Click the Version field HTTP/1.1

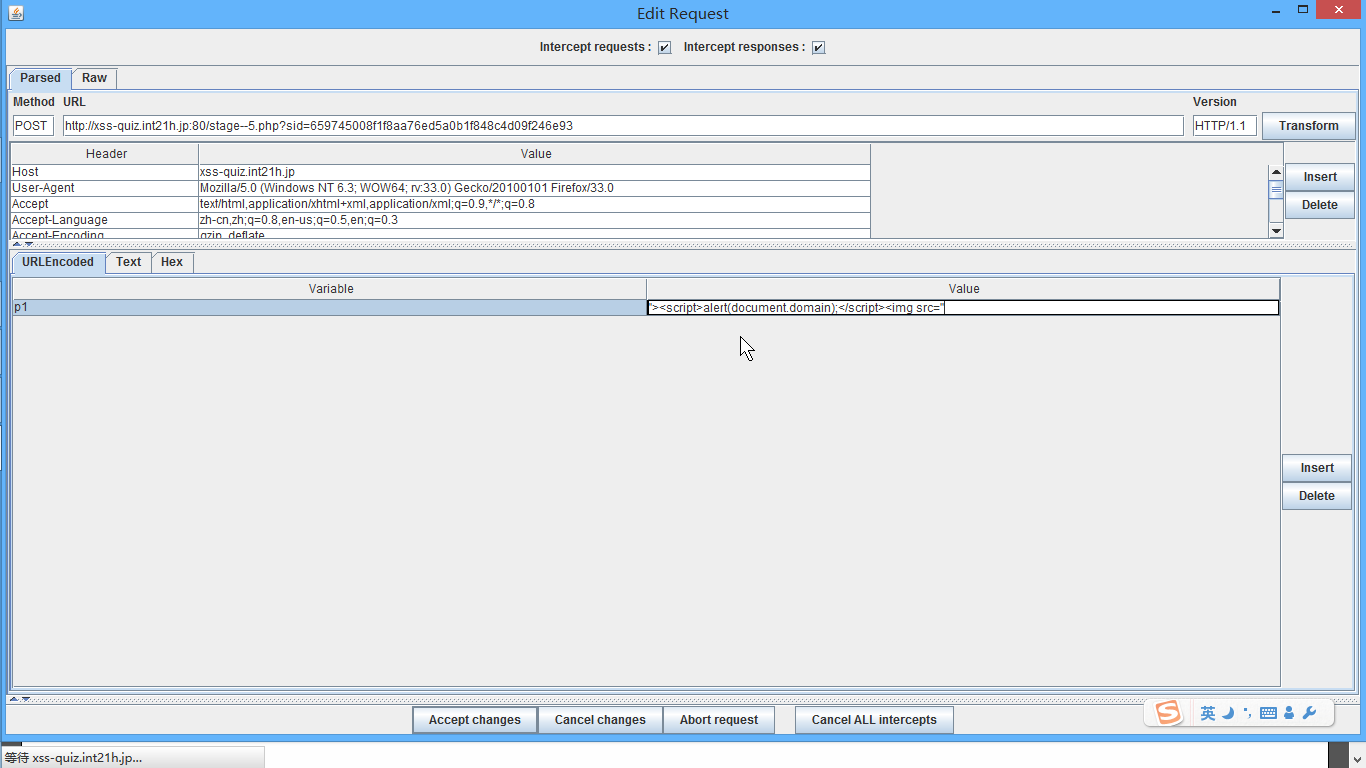coord(1224,126)
